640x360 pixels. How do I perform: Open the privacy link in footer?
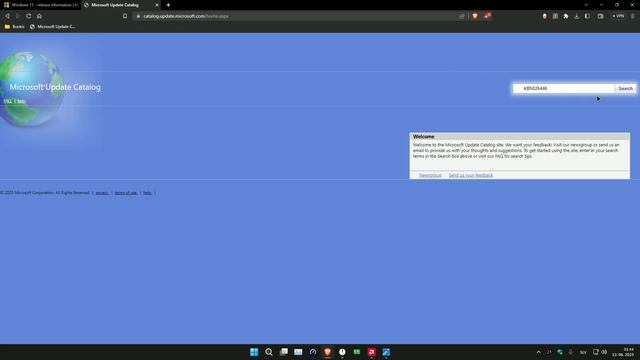tap(102, 193)
